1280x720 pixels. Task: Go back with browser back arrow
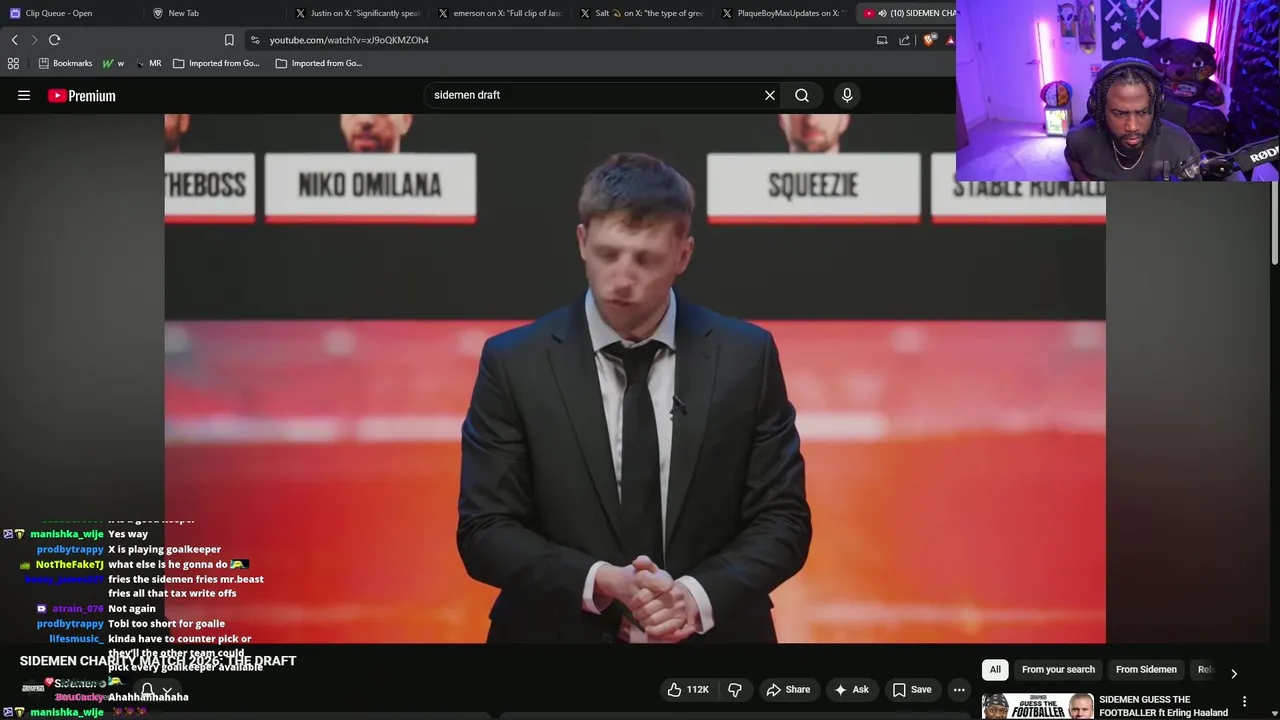pyautogui.click(x=14, y=40)
